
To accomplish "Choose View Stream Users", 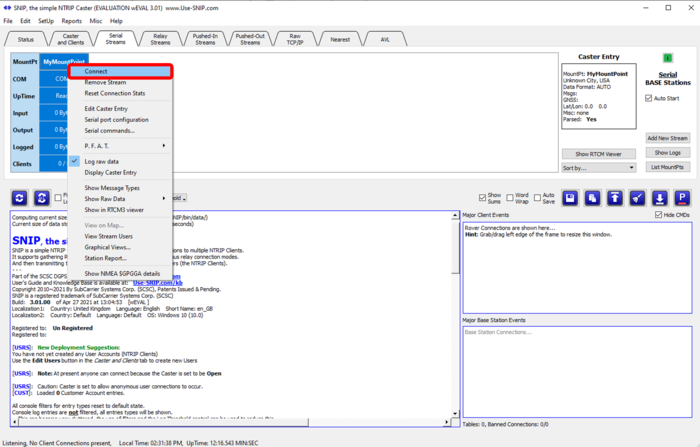I will coord(108,236).
